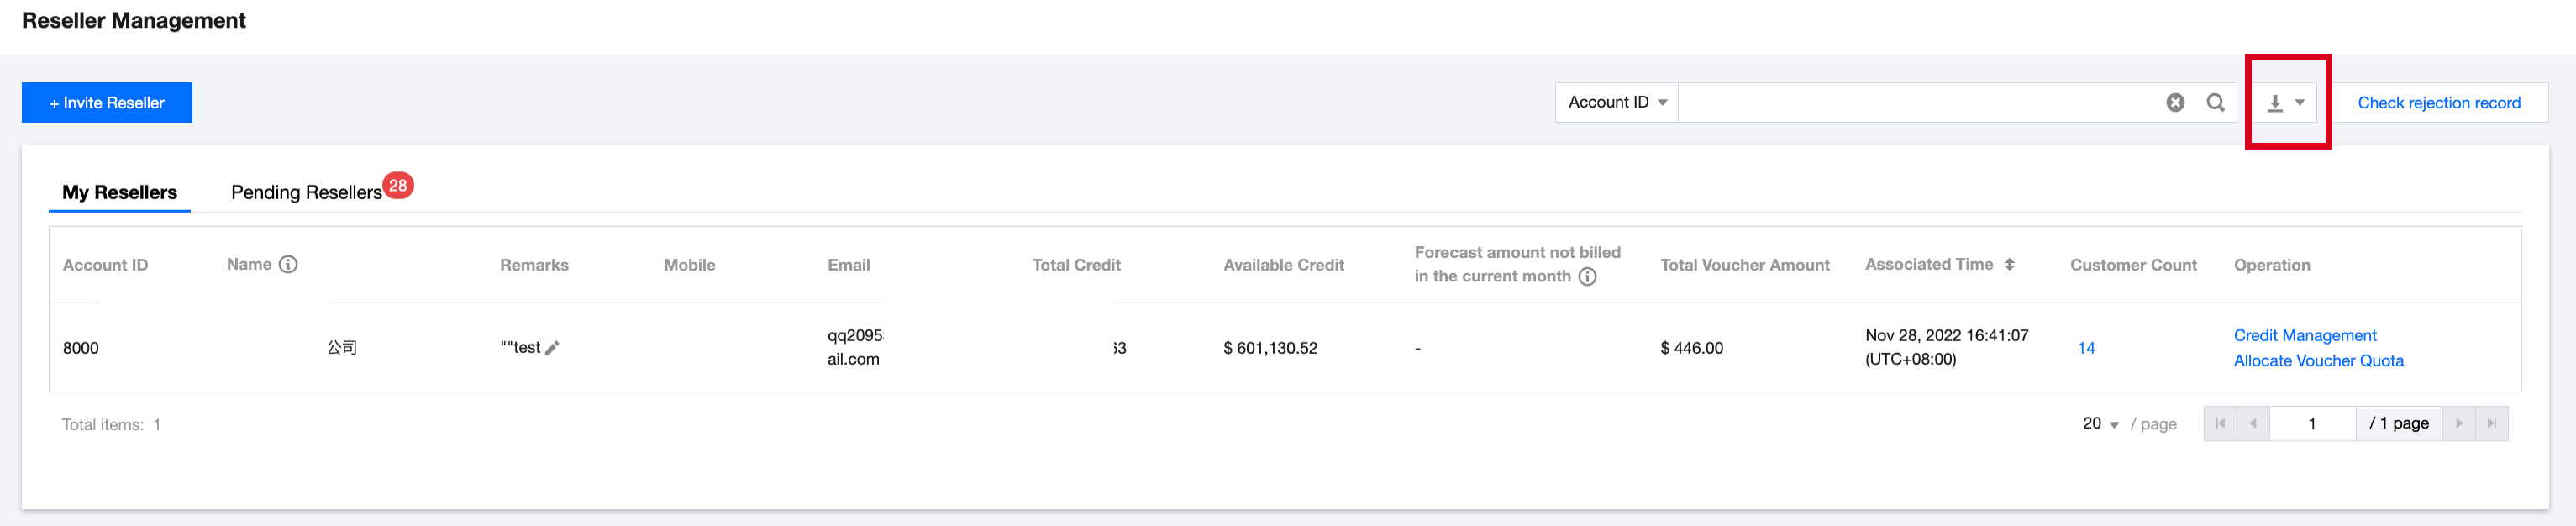Click the page number input field
The image size is (2576, 526).
2312,424
